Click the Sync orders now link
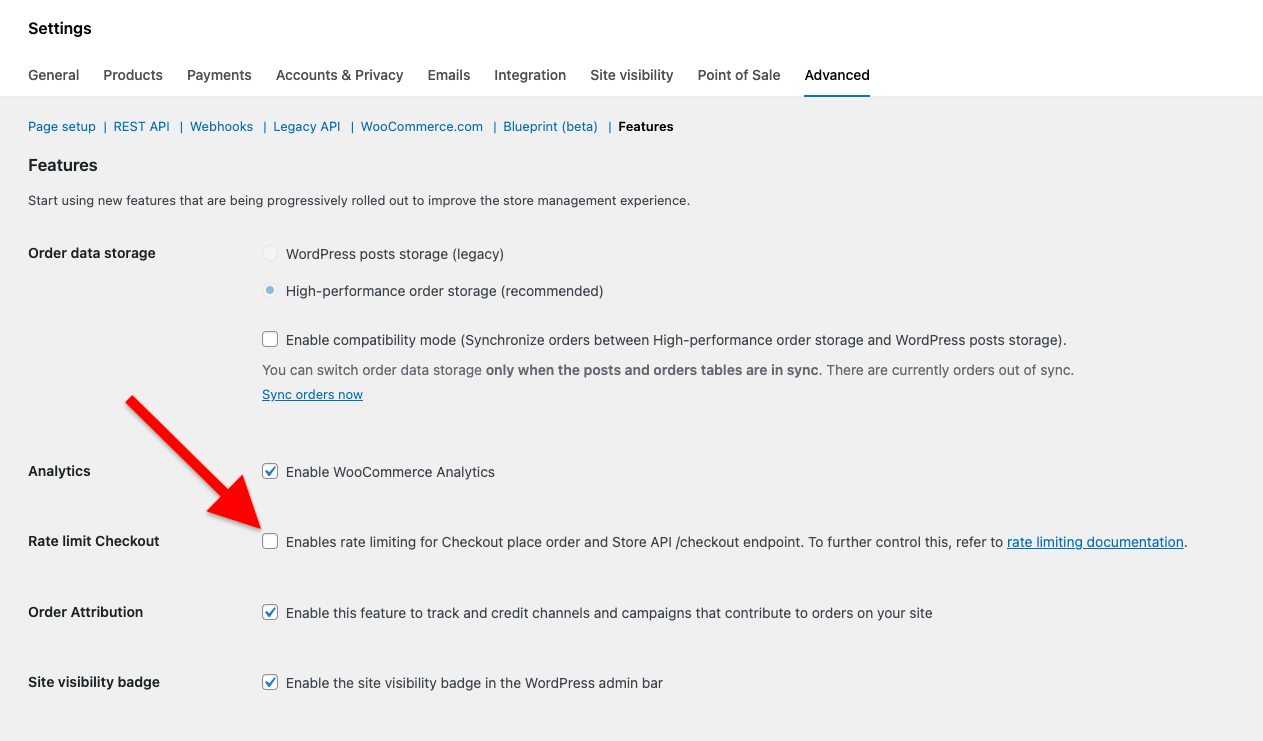This screenshot has width=1263, height=741. click(312, 395)
